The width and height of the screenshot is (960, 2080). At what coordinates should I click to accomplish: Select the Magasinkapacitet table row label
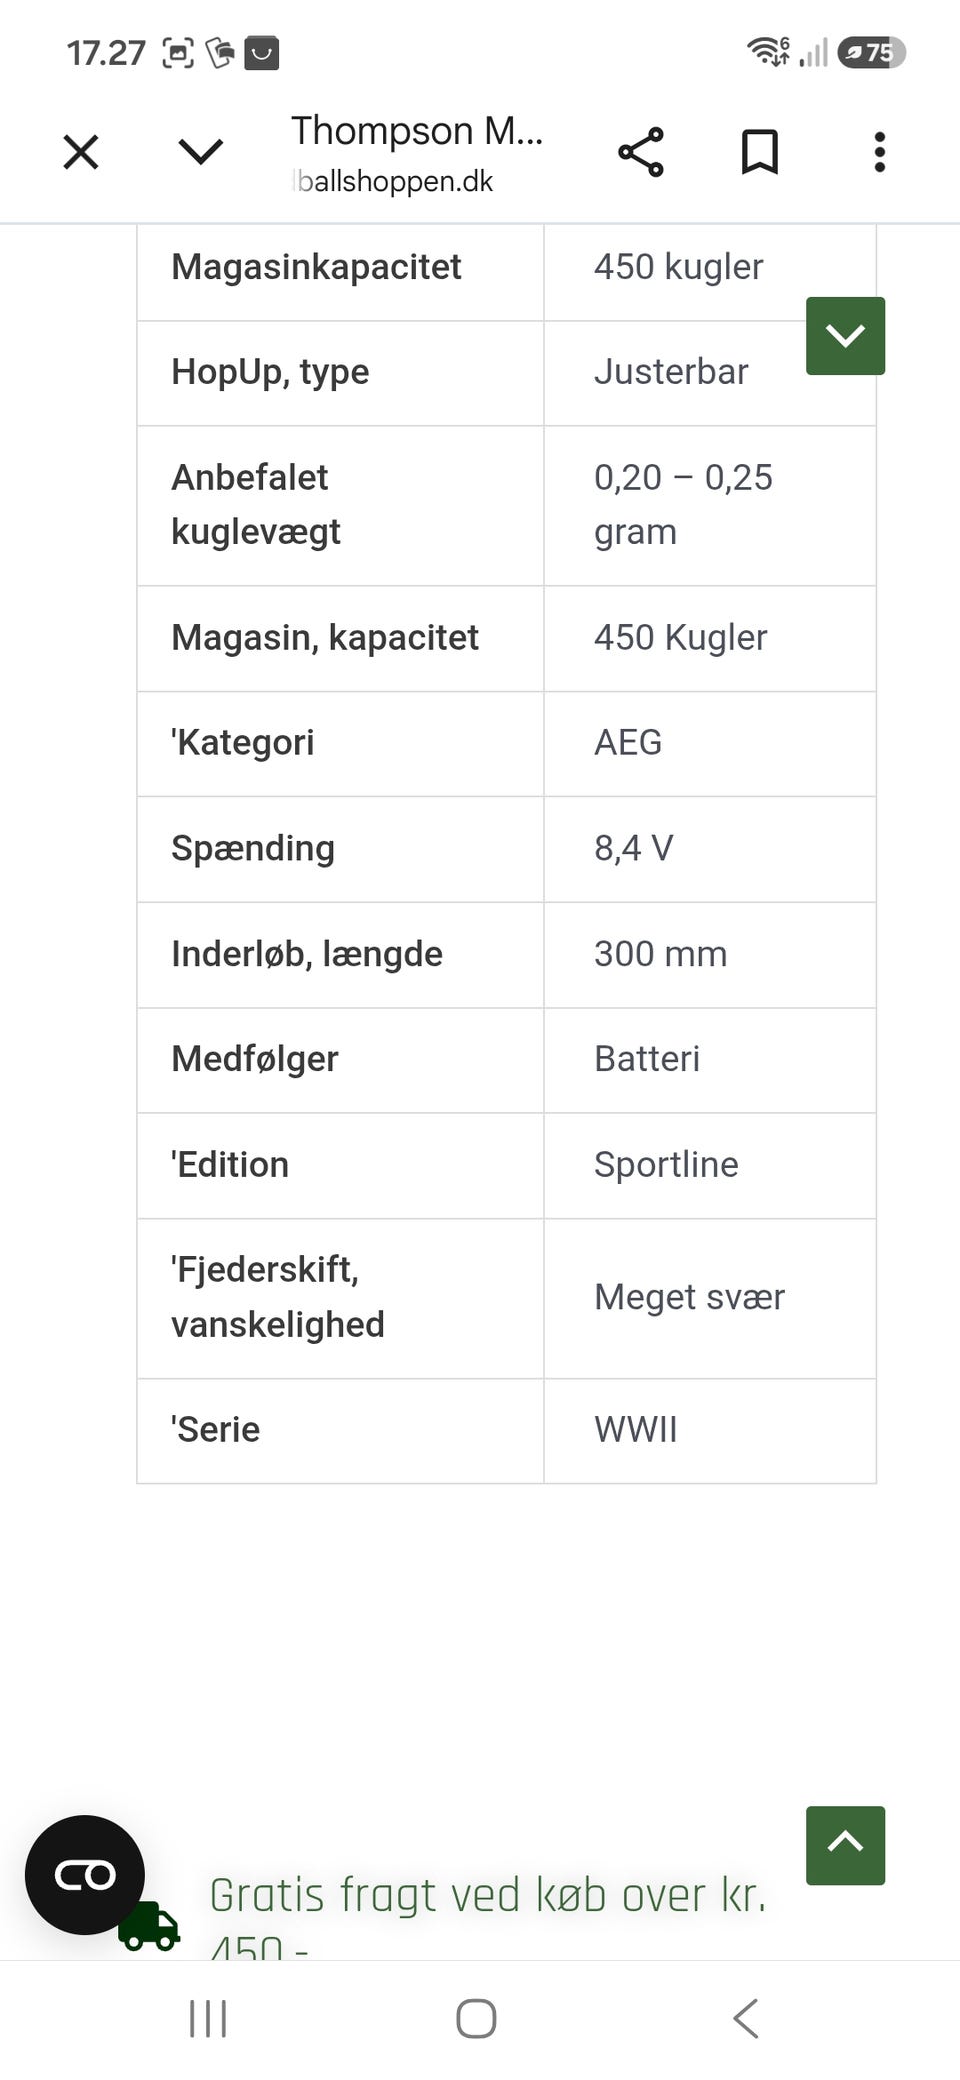pyautogui.click(x=316, y=267)
